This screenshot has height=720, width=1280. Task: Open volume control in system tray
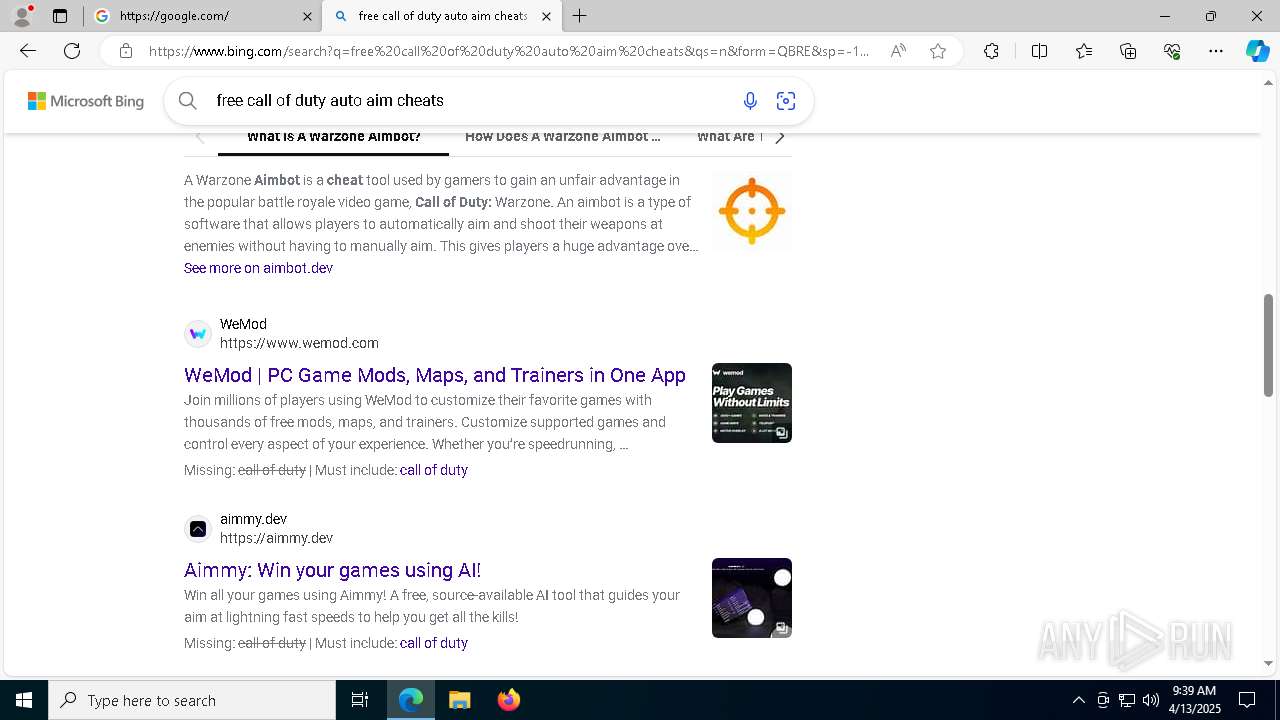pos(1151,700)
